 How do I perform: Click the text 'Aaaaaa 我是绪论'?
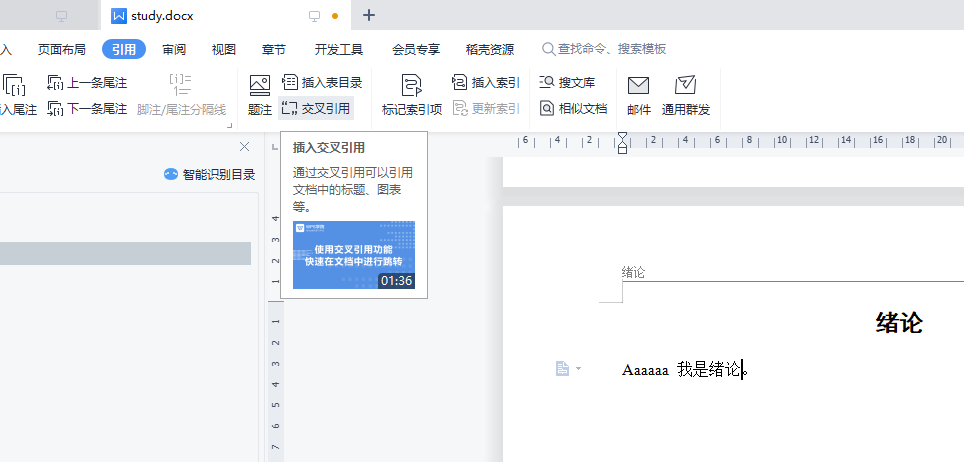pos(681,370)
